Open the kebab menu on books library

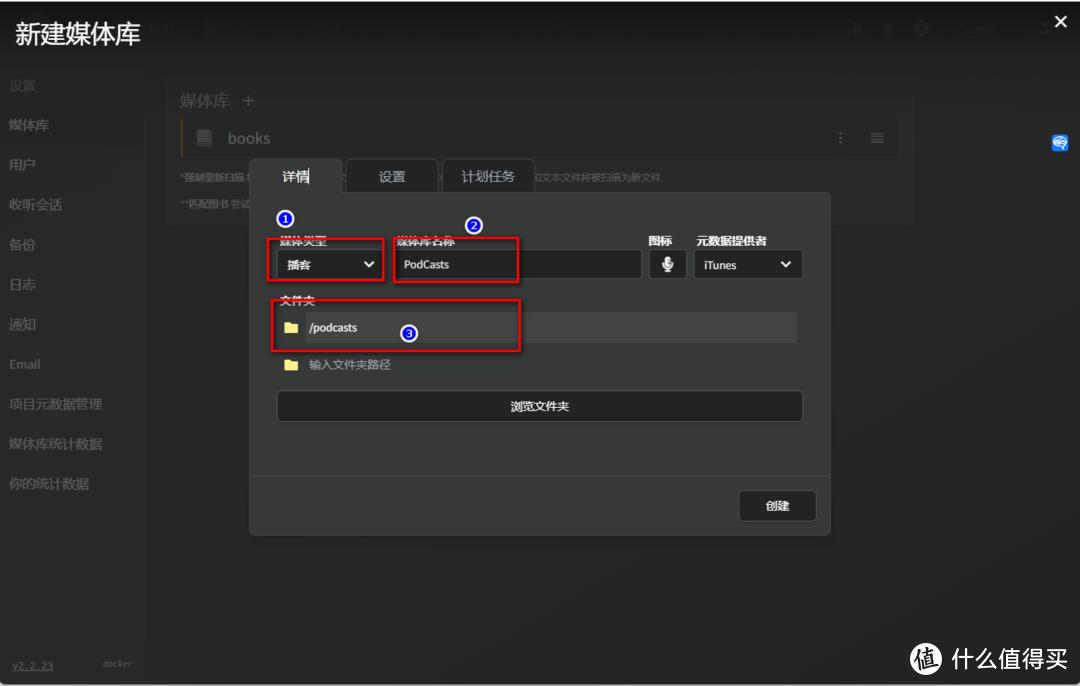click(x=840, y=138)
